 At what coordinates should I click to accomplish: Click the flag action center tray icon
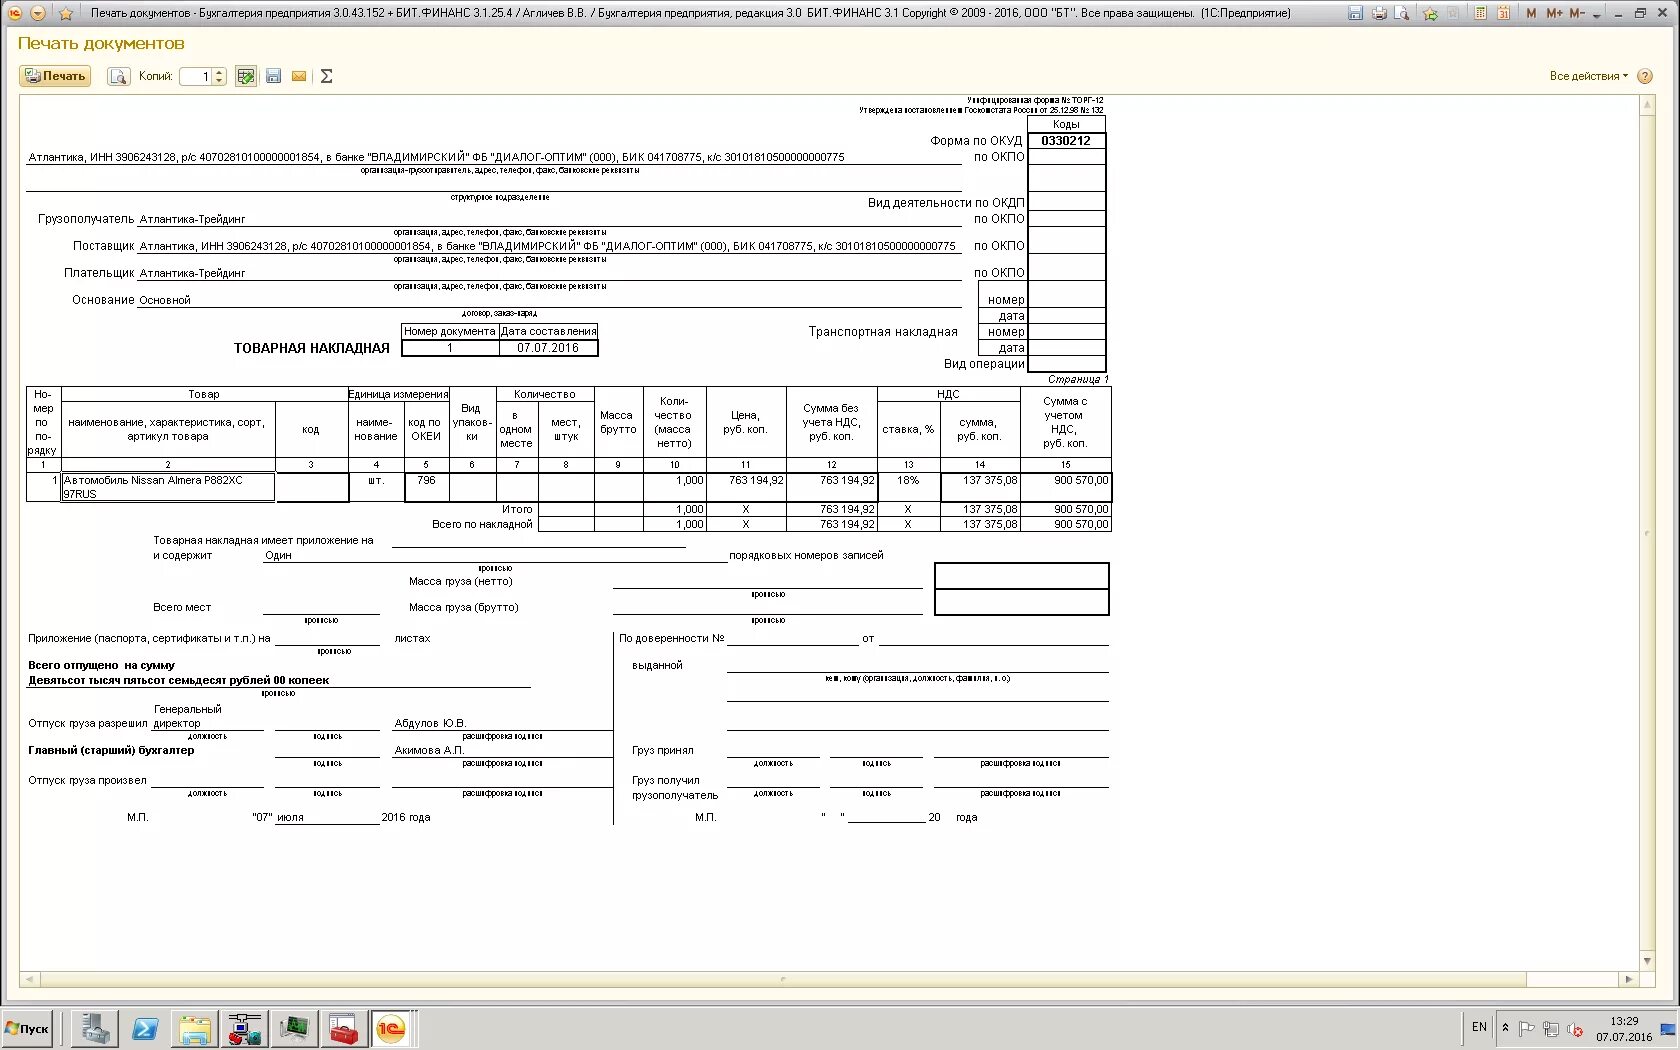coord(1527,1028)
